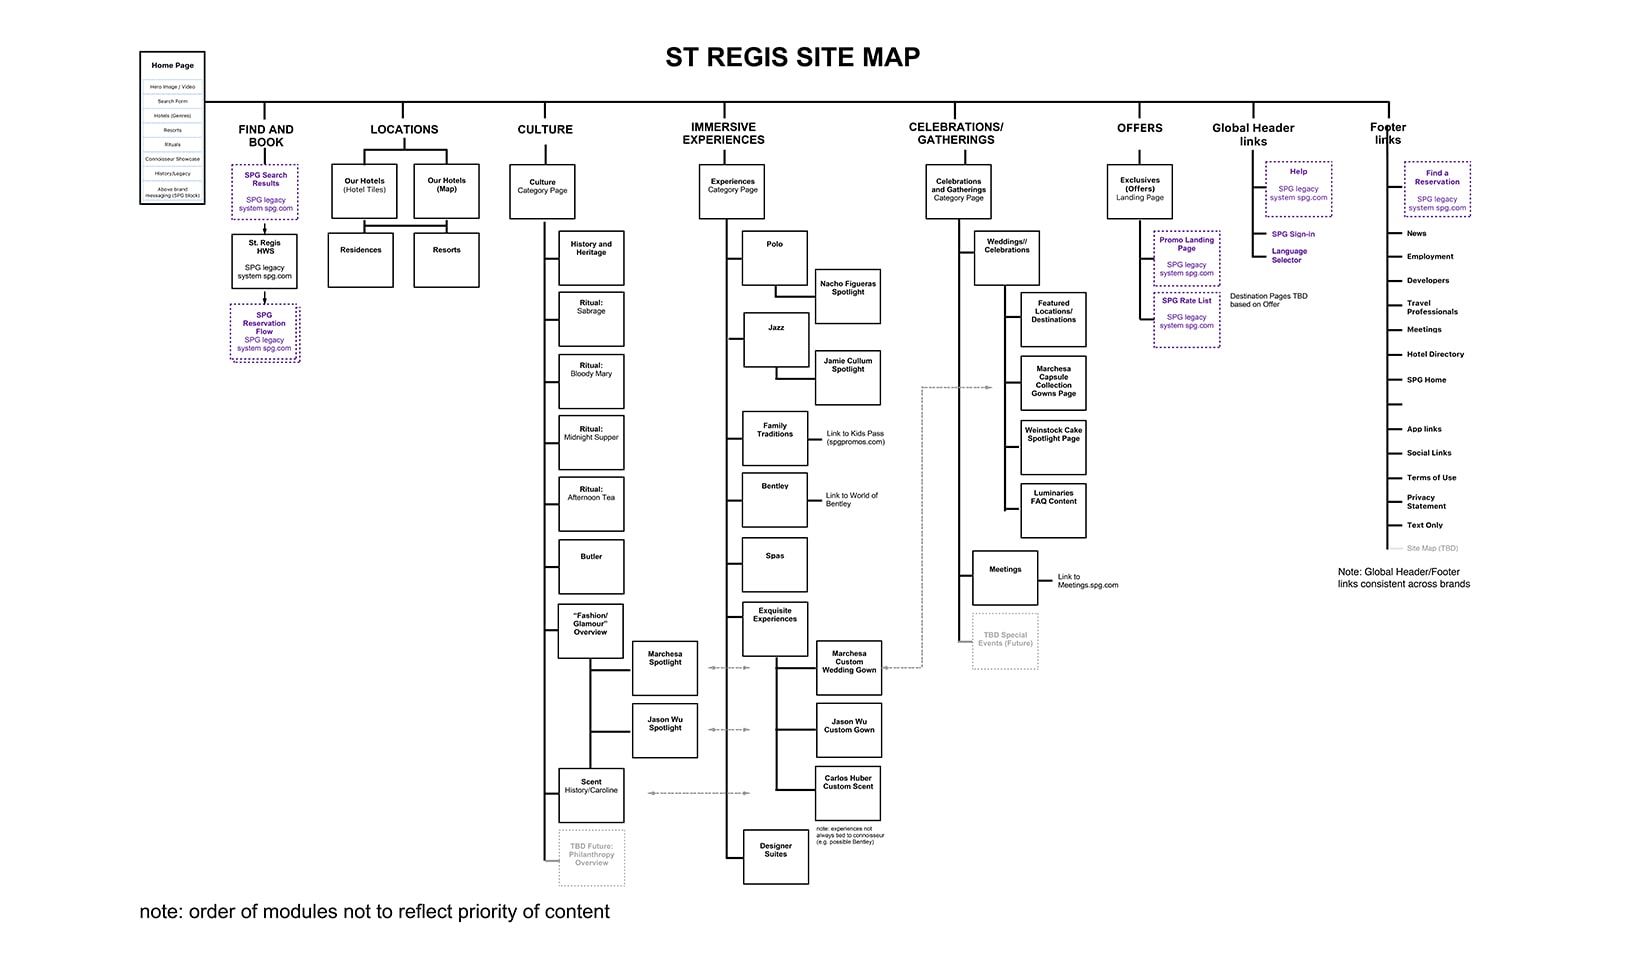Select the Home Page box
Screen dimensions: 1629x971
(x=172, y=128)
